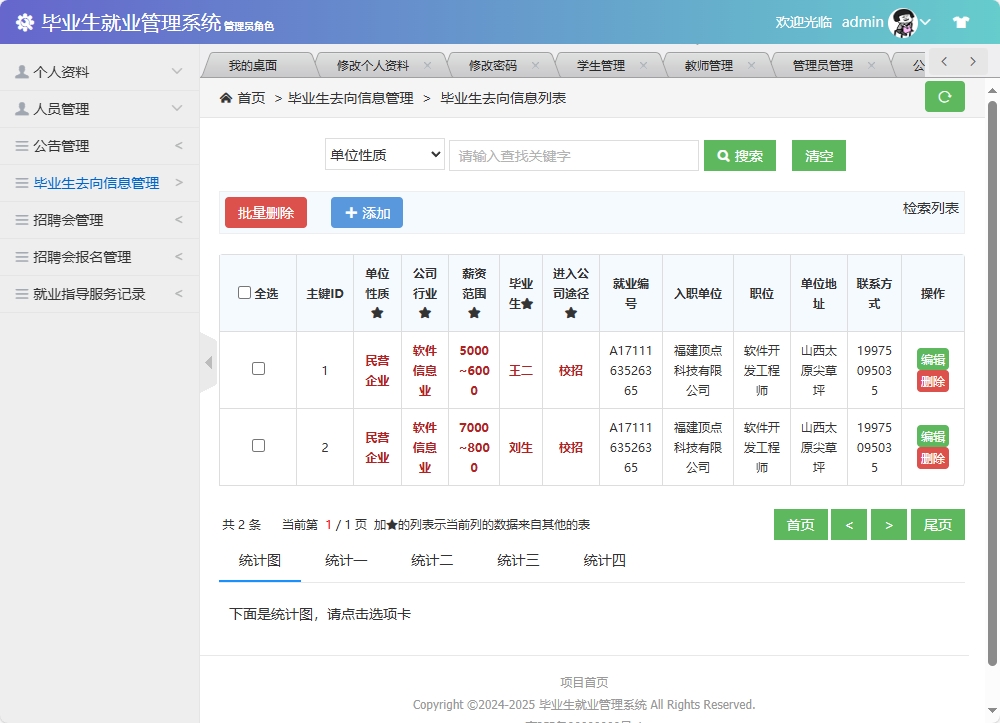The image size is (1000, 723).
Task: Click the keyword search input field
Action: click(573, 156)
